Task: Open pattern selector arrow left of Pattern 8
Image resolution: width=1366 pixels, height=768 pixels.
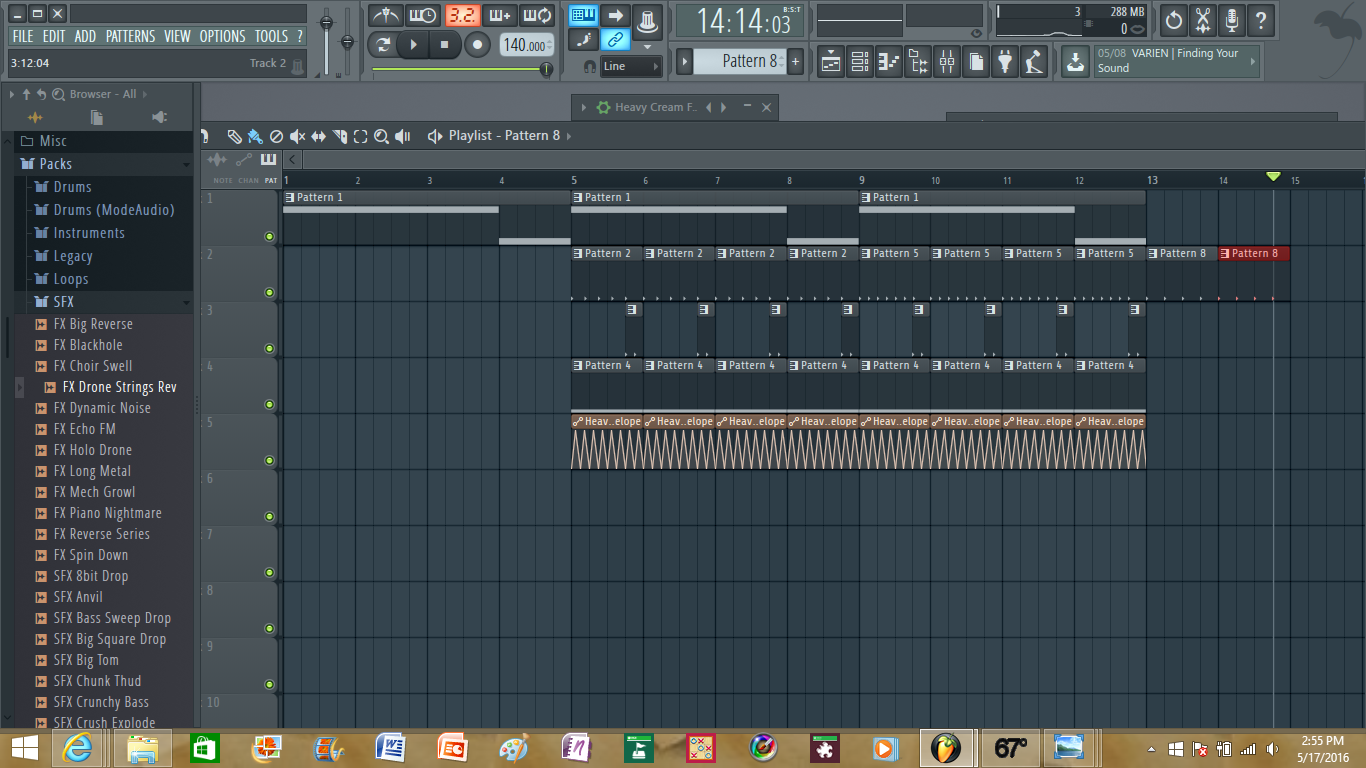Action: coord(685,61)
